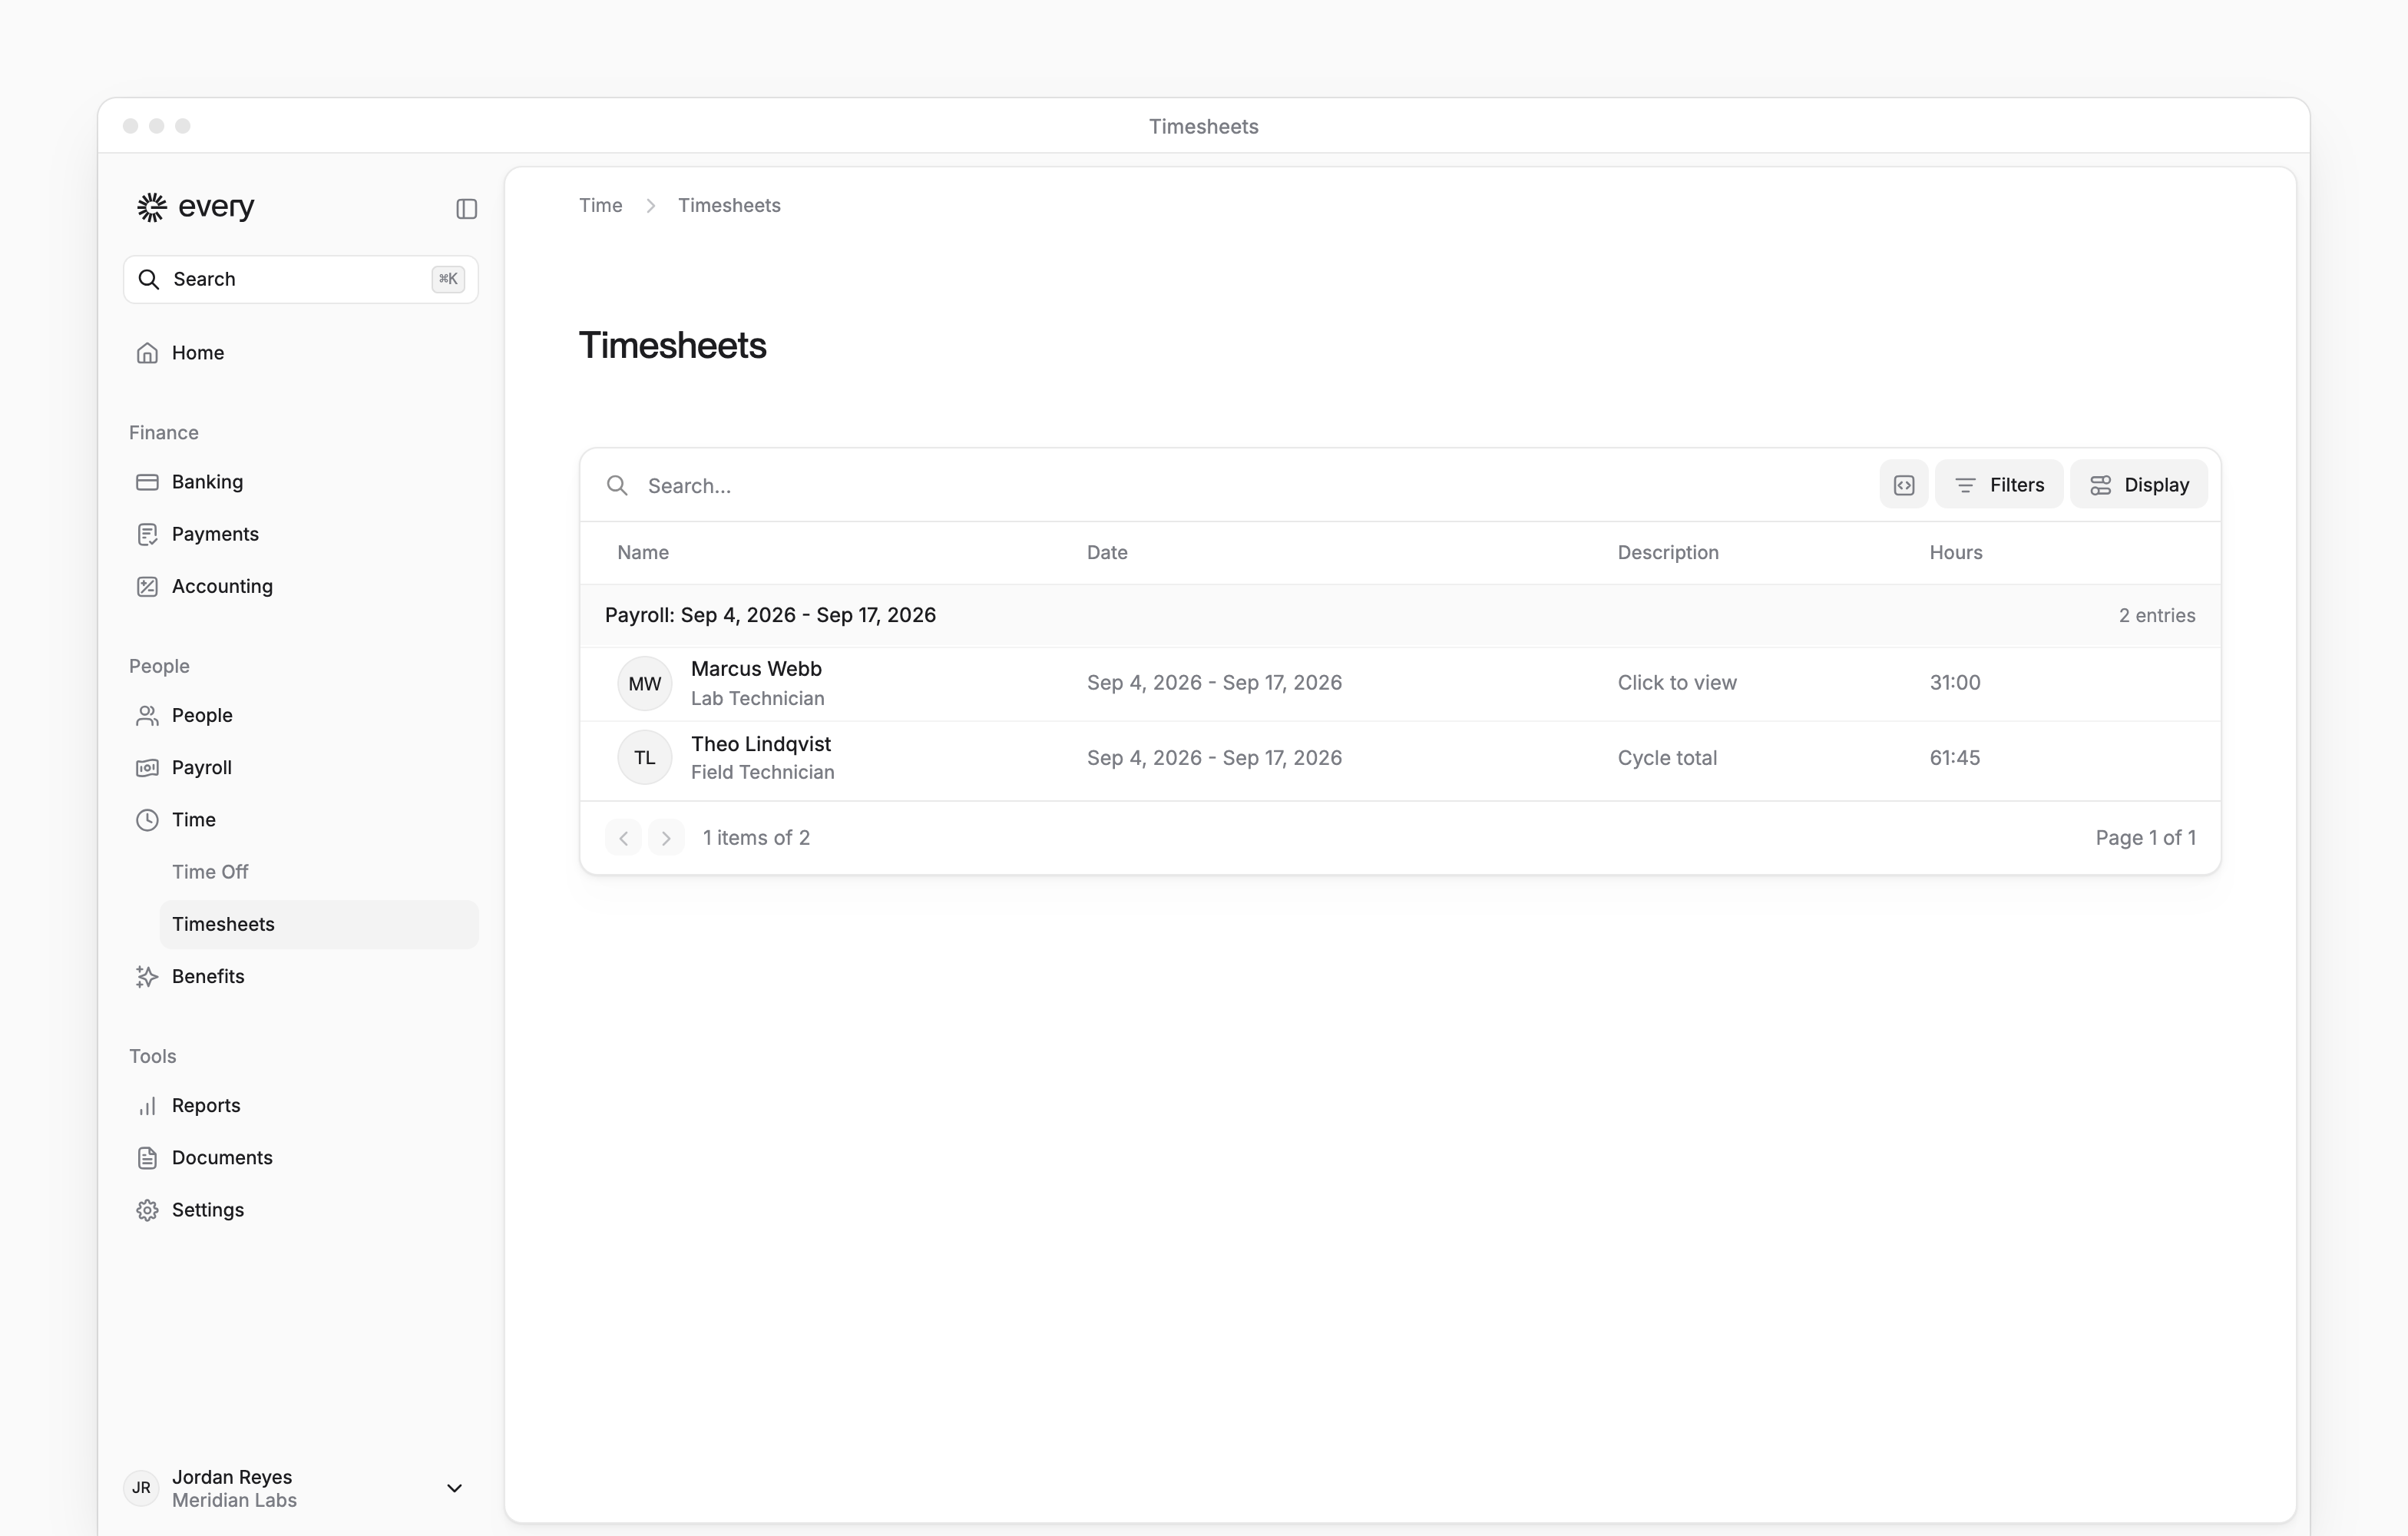The width and height of the screenshot is (2408, 1536).
Task: Click the Benefits sparkle icon
Action: click(147, 976)
